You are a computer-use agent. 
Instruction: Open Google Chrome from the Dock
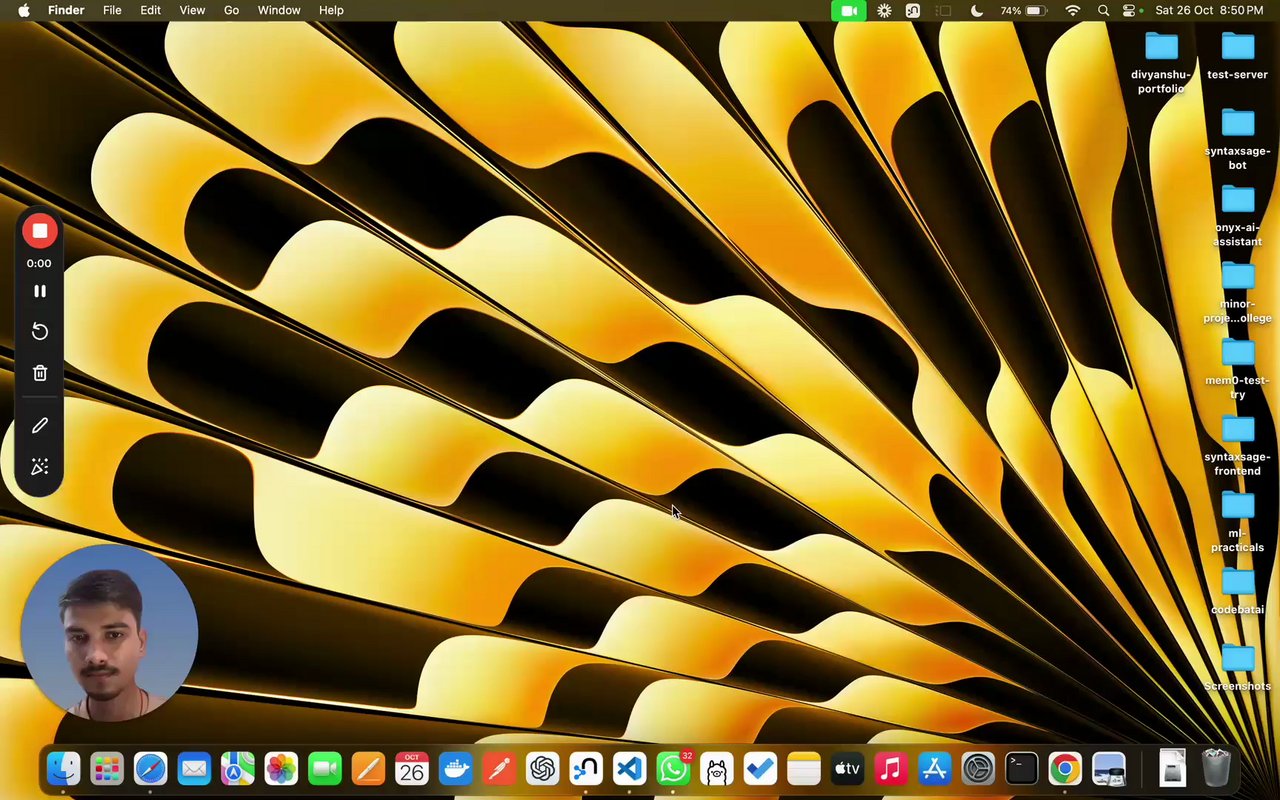pyautogui.click(x=1065, y=768)
